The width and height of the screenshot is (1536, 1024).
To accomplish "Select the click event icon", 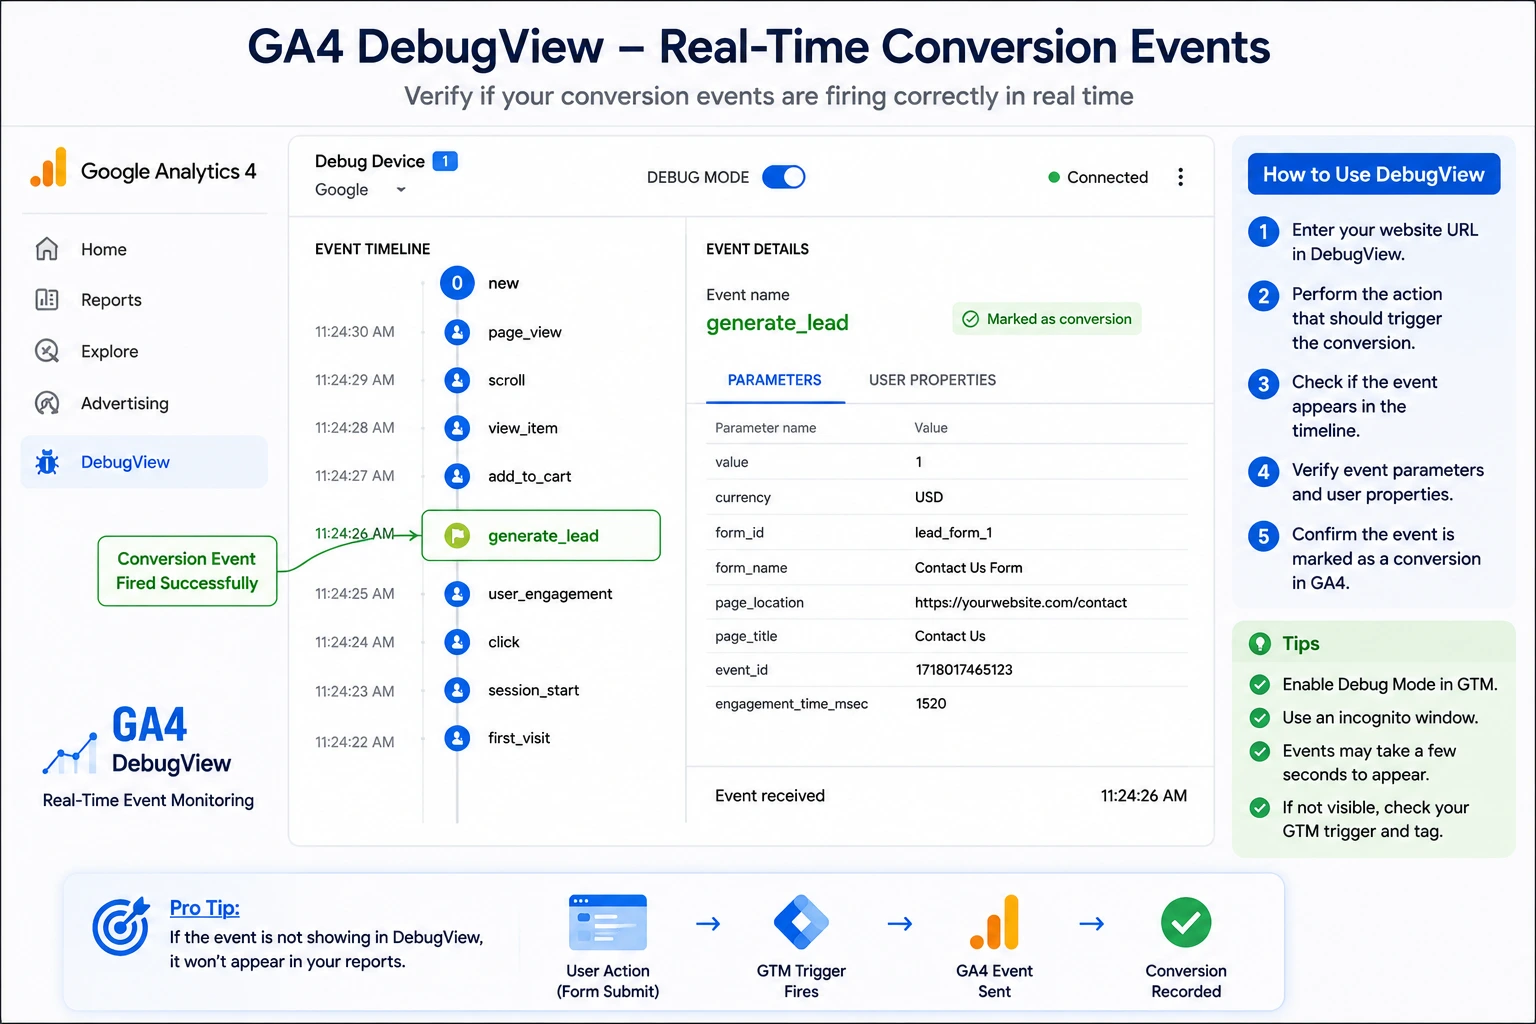I will (457, 642).
